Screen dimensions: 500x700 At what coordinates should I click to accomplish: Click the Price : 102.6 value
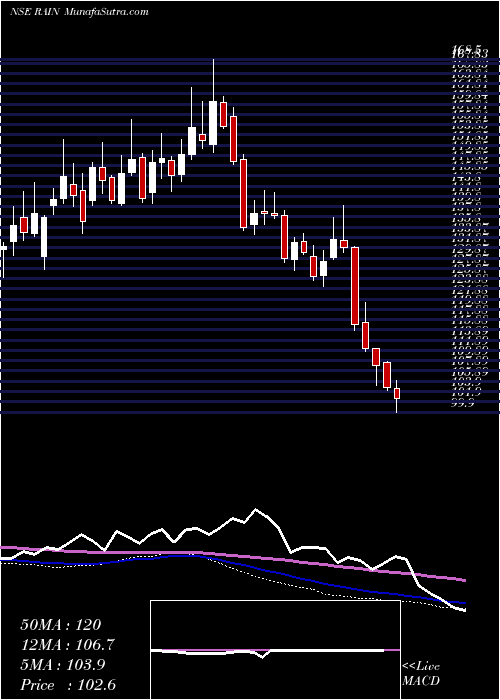69,685
